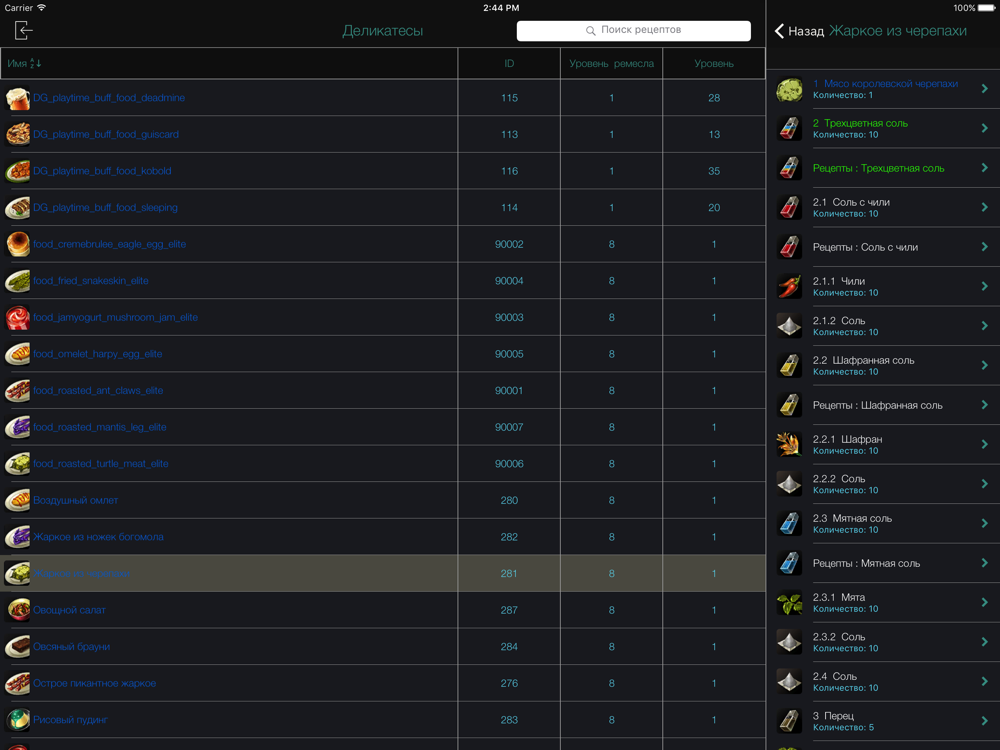This screenshot has height=750, width=1000.
Task: Select the food_fried_snakeskin_elite recipe name
Action: point(91,281)
